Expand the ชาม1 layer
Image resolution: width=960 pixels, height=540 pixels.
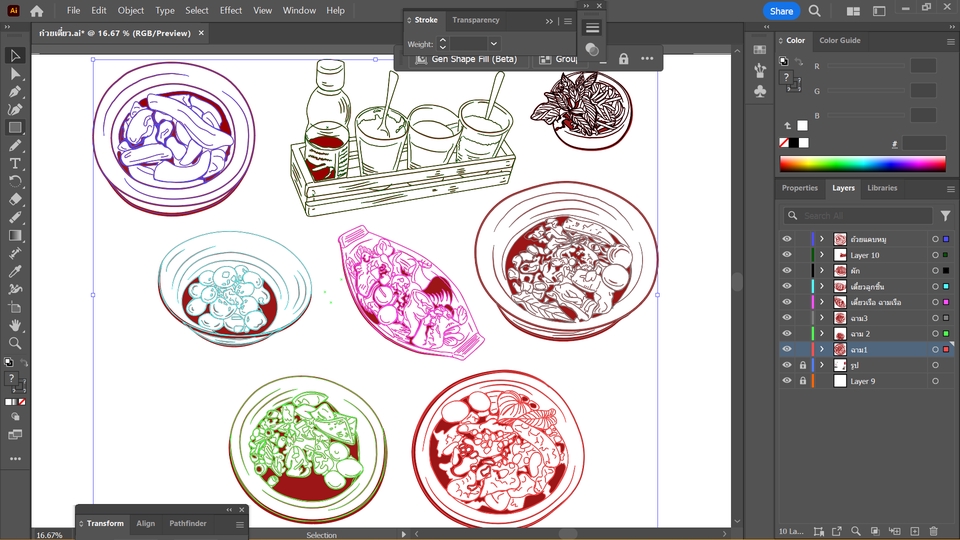pyautogui.click(x=822, y=349)
